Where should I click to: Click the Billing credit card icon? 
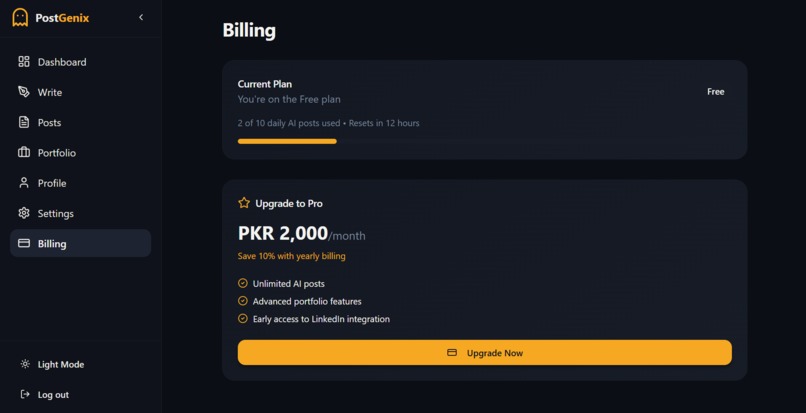(24, 243)
